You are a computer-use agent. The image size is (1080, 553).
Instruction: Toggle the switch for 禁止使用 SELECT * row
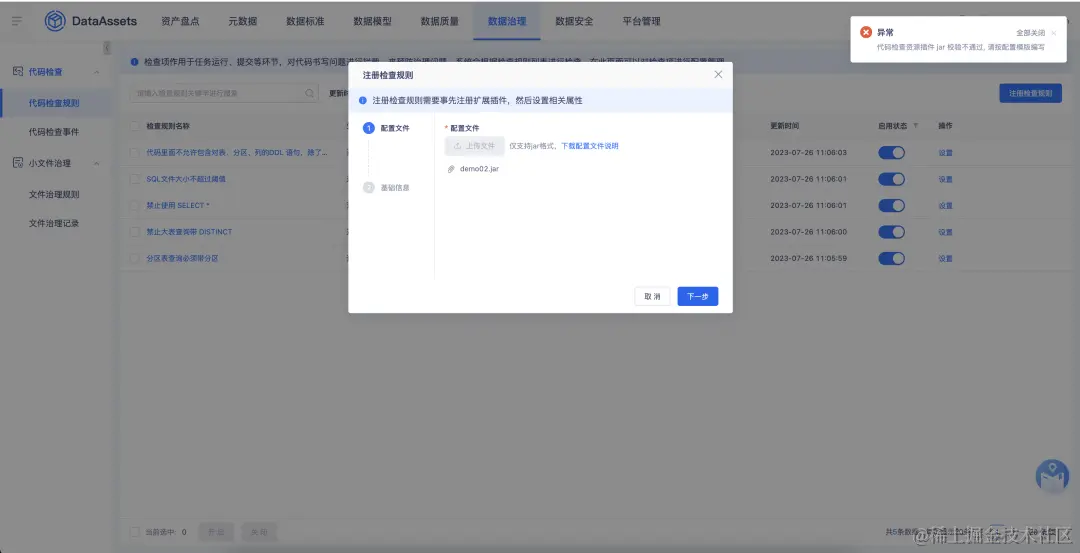coord(891,205)
